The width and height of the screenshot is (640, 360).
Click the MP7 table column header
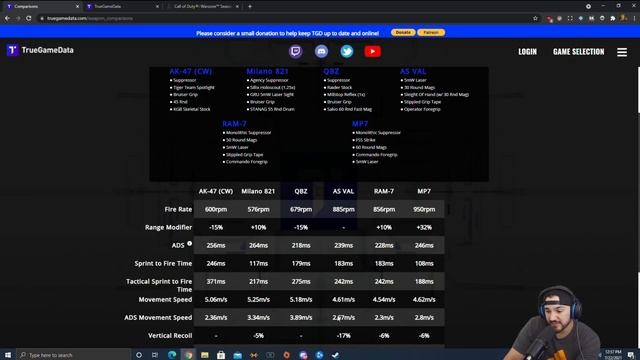pyautogui.click(x=424, y=191)
